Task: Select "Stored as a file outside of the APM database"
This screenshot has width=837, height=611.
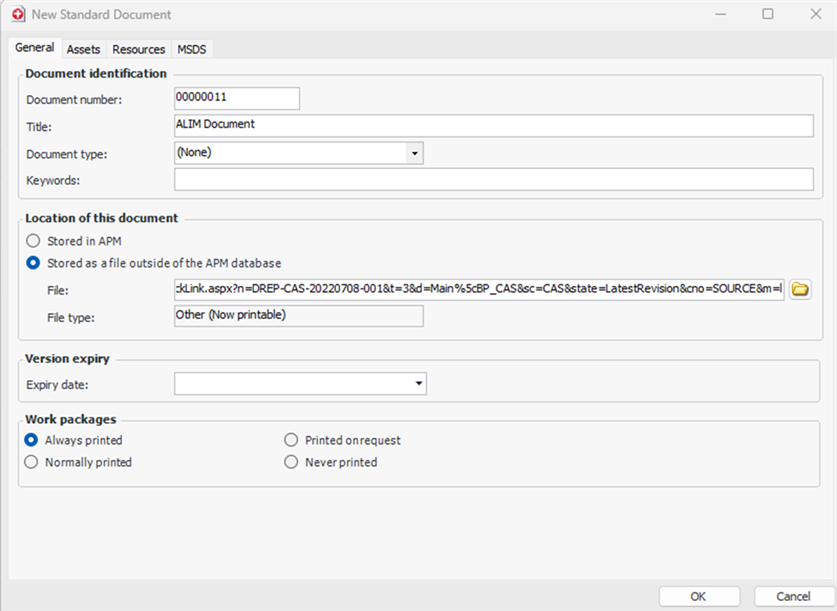Action: point(32,263)
